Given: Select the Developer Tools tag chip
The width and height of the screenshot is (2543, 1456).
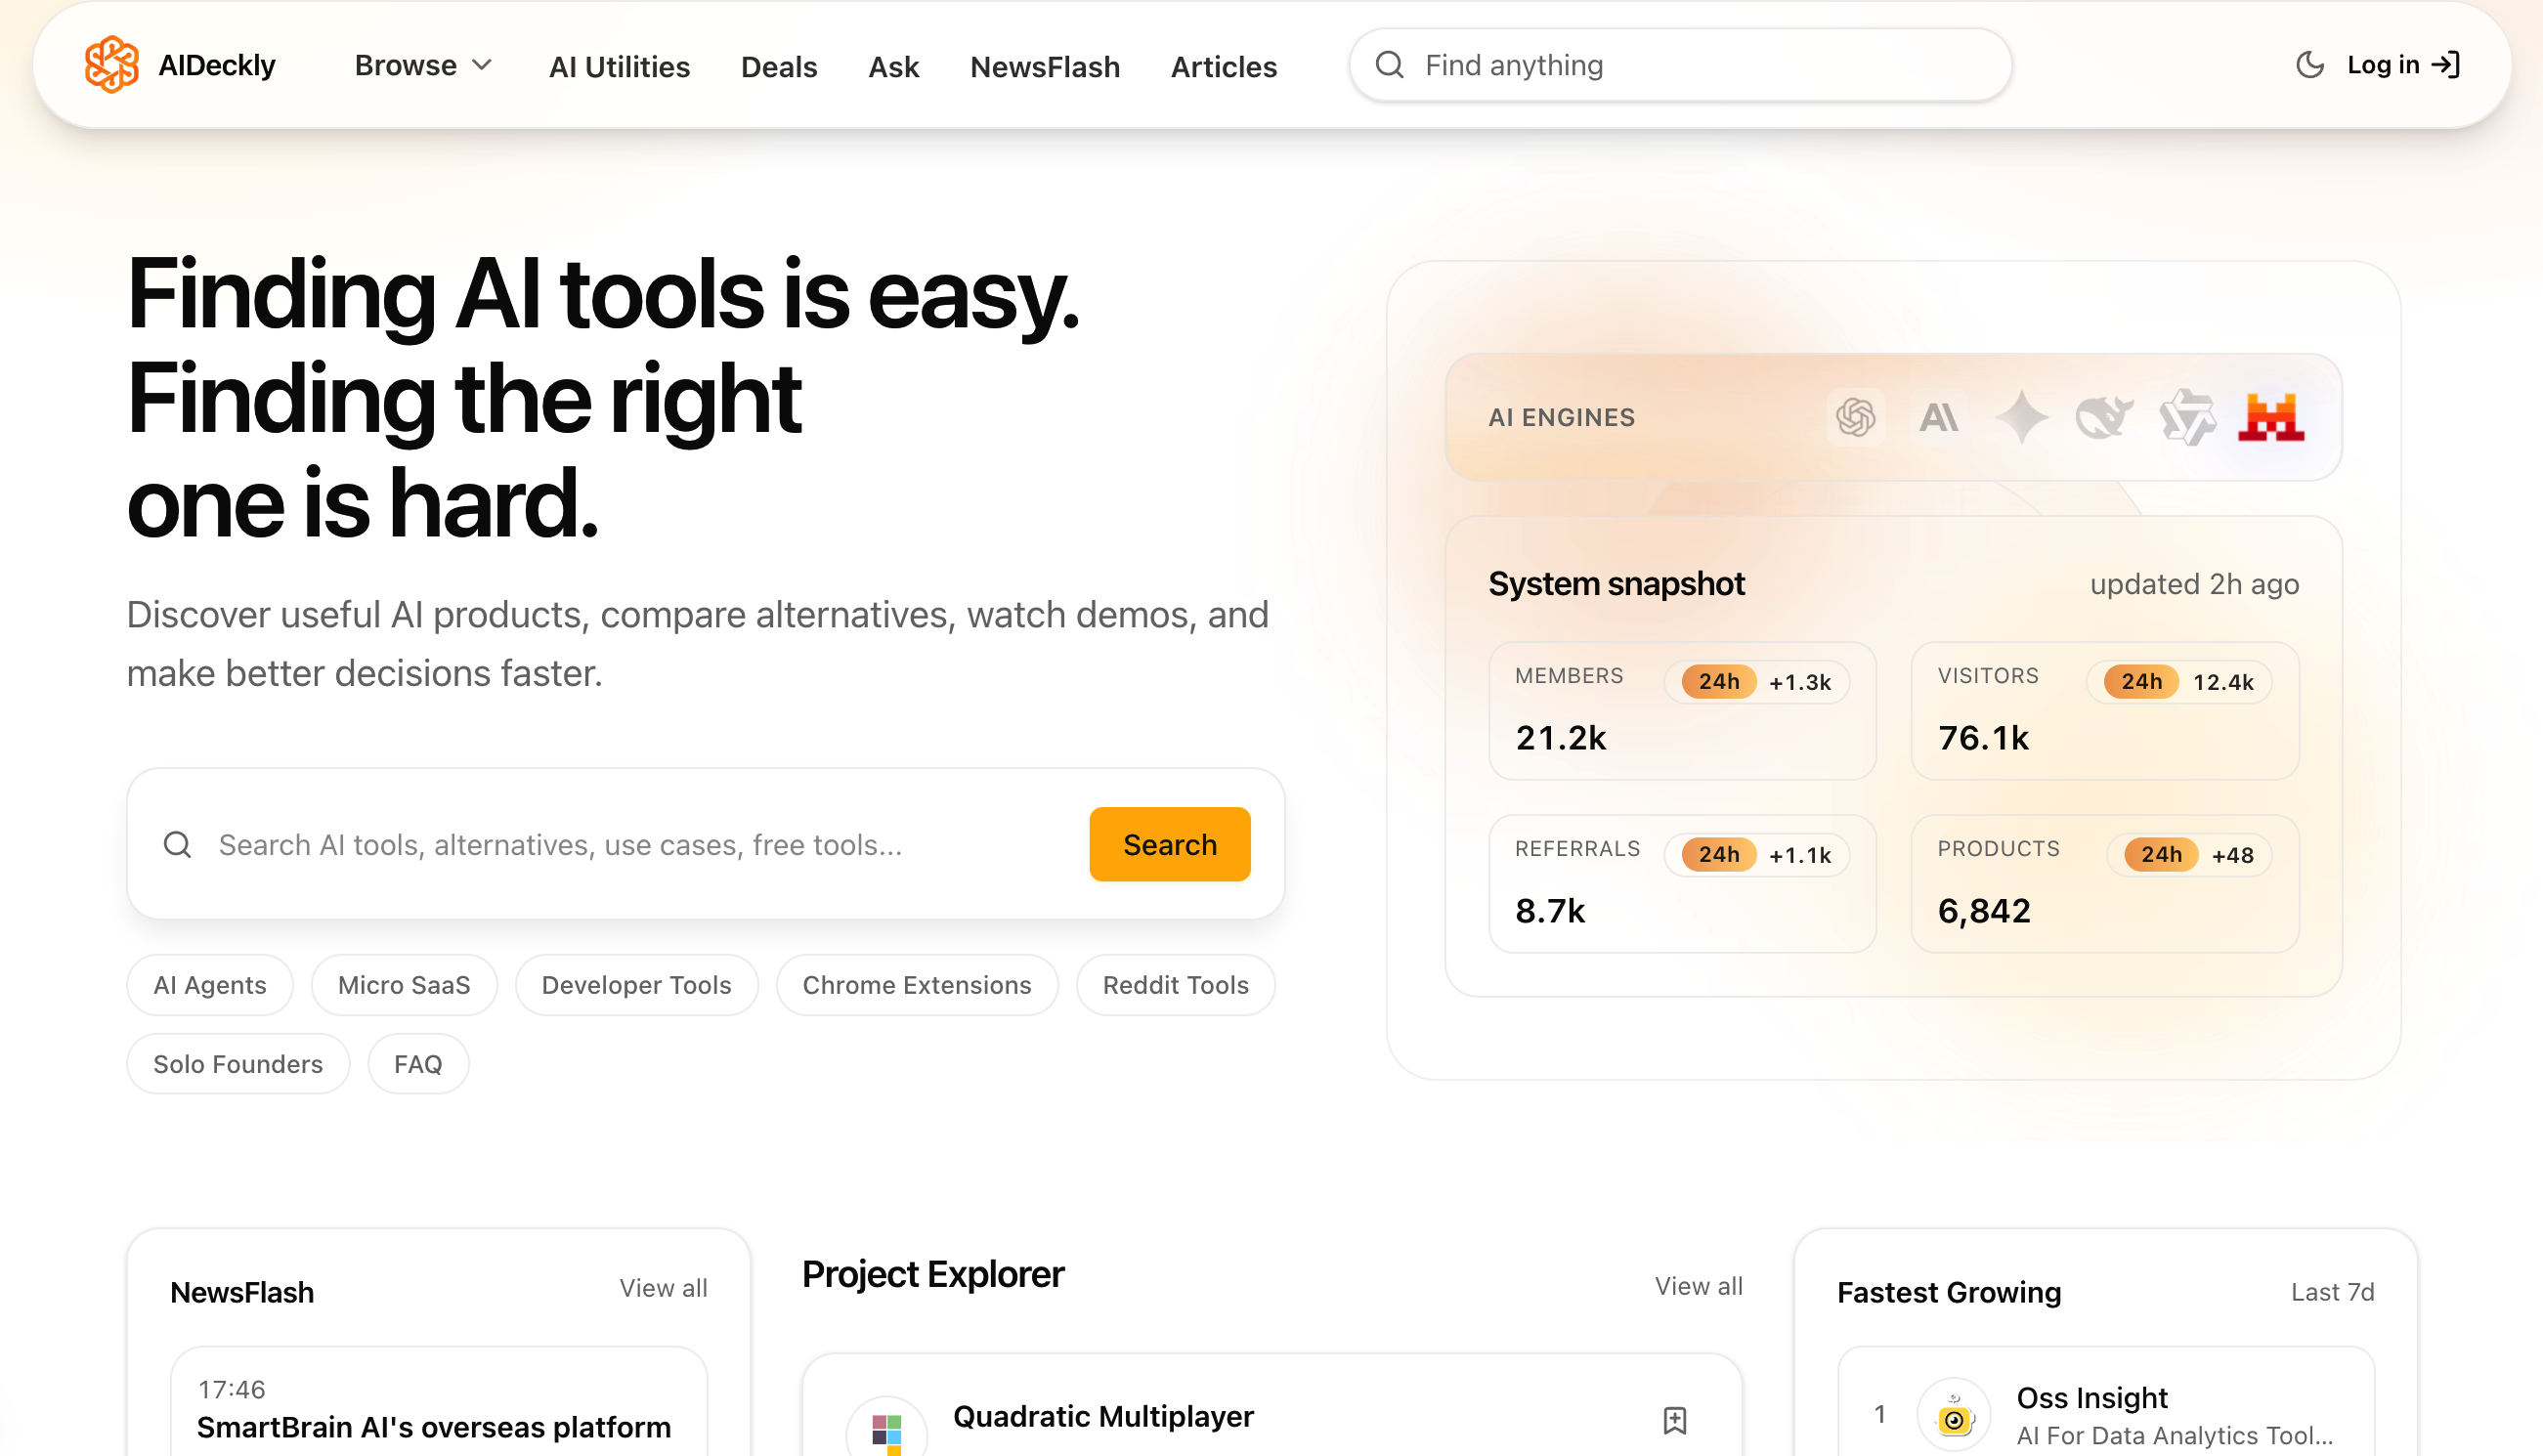Looking at the screenshot, I should pyautogui.click(x=637, y=985).
